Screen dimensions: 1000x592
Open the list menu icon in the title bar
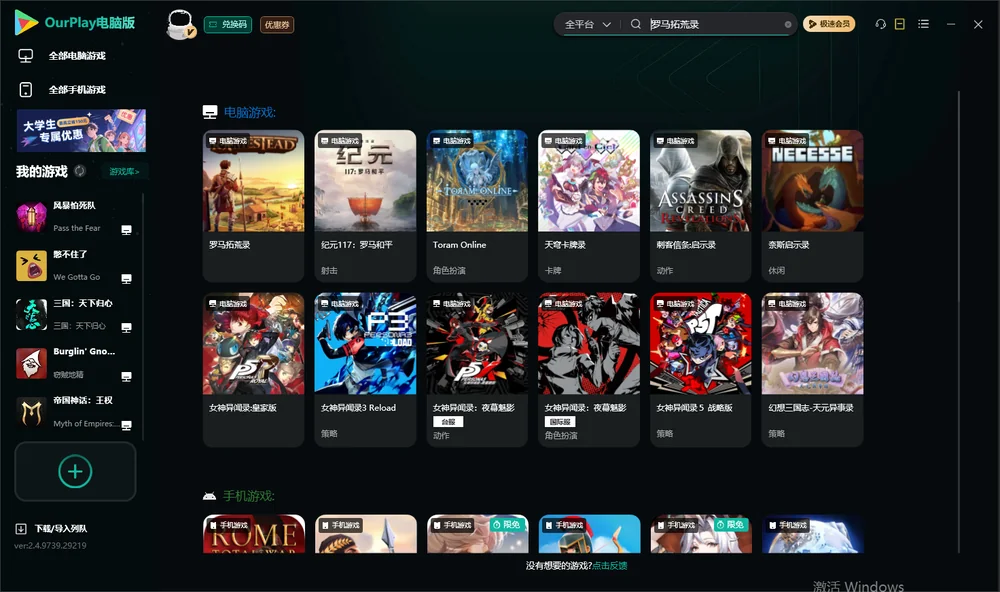pyautogui.click(x=923, y=24)
